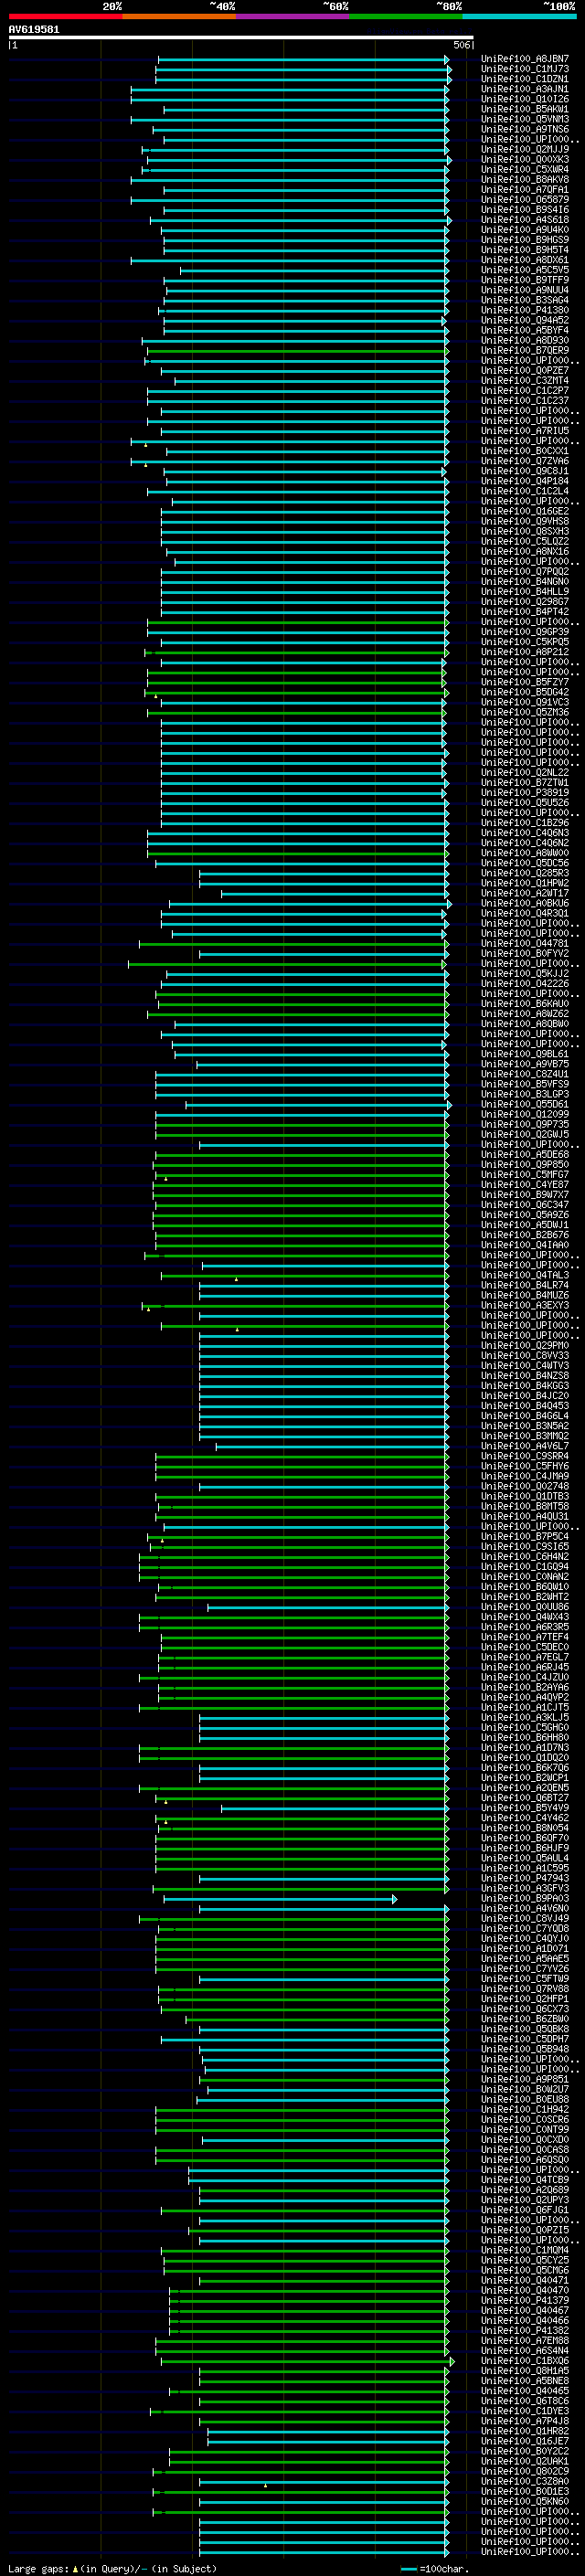Select hit label UniRef100_B6KAU0
The image size is (585, 2576).
(x=525, y=1004)
